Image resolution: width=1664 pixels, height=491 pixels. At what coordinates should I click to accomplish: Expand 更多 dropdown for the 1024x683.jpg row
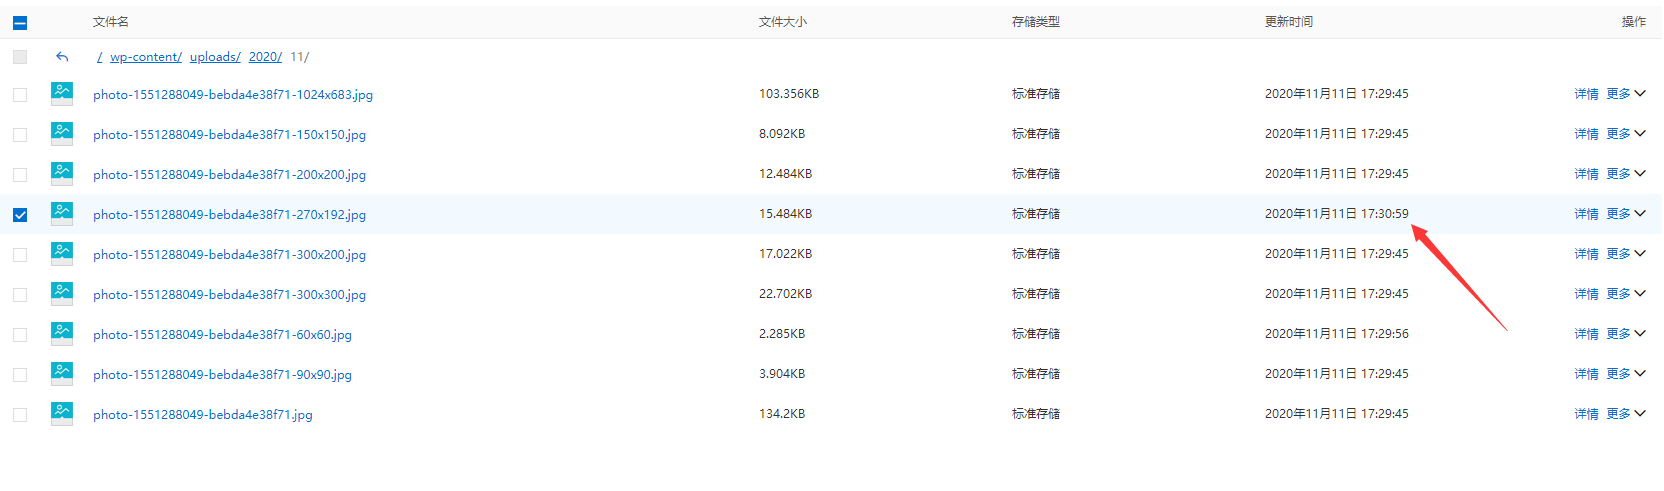[x=1625, y=94]
